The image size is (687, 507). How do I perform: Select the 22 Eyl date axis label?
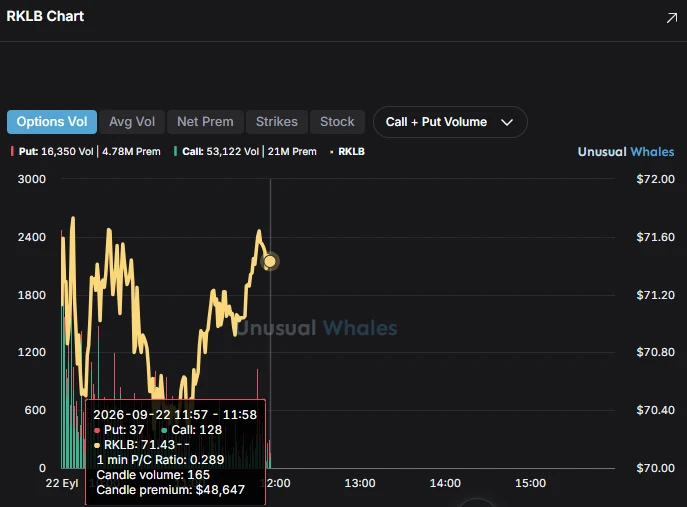pyautogui.click(x=62, y=483)
